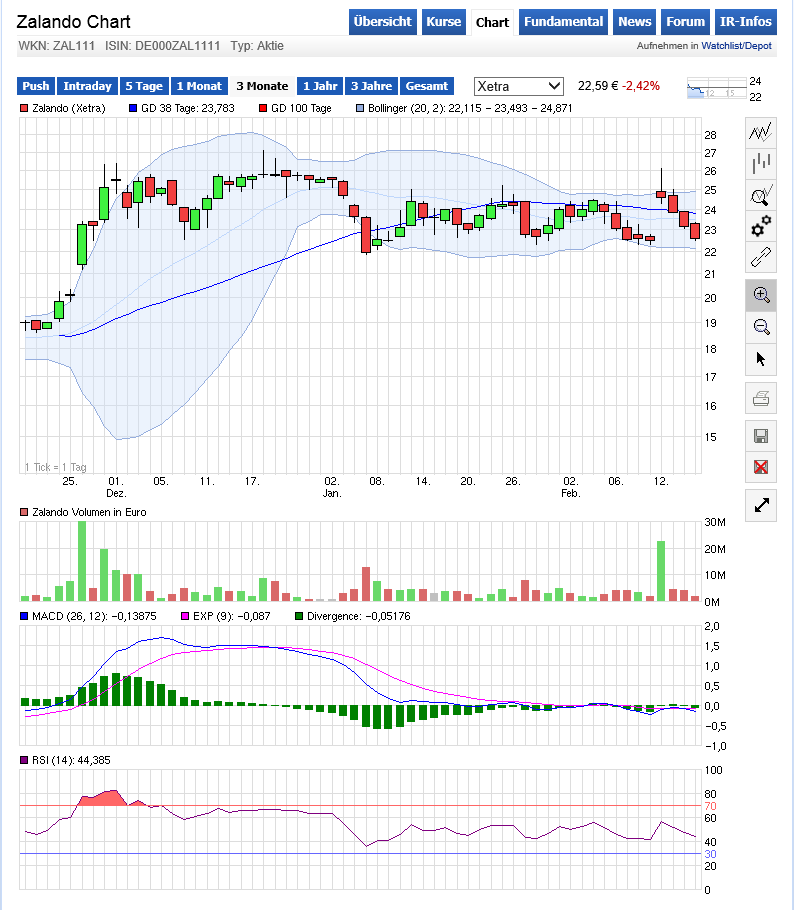Open the Forum tab
Viewport: 794px width, 910px height.
tap(685, 22)
